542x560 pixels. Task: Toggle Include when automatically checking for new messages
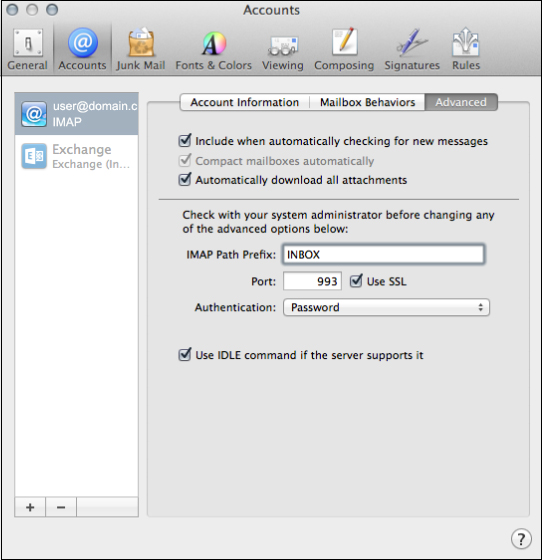click(185, 141)
